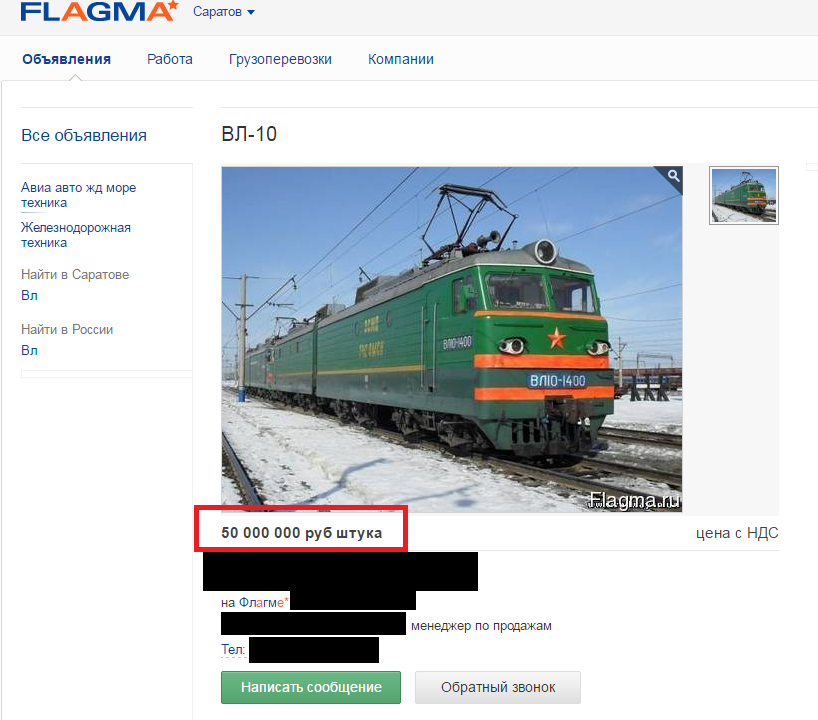Image resolution: width=818 pixels, height=720 pixels.
Task: Switch to the Объявления tab
Action: (66, 59)
